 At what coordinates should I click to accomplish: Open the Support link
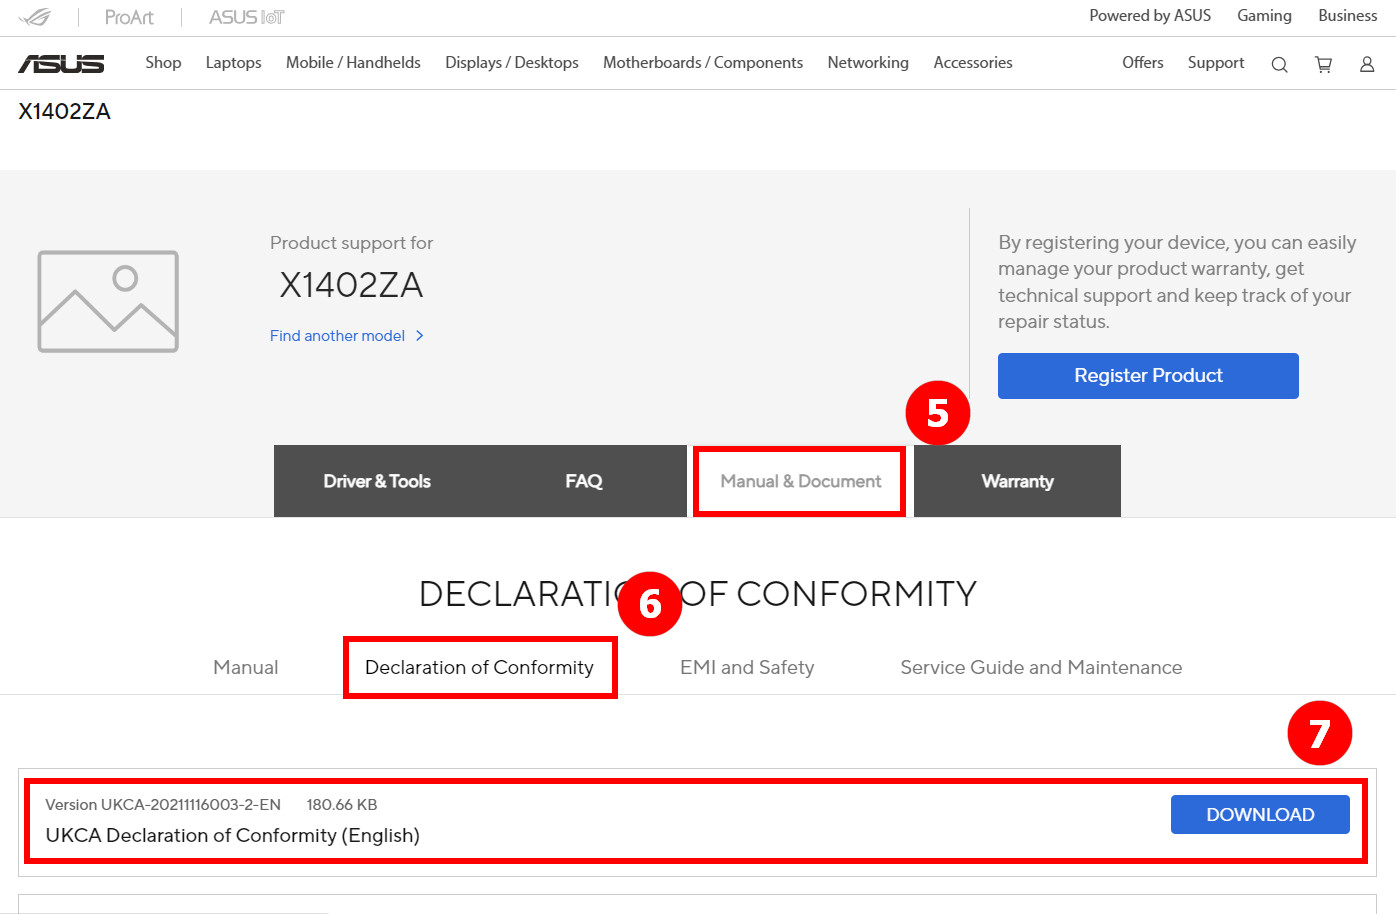click(x=1216, y=62)
